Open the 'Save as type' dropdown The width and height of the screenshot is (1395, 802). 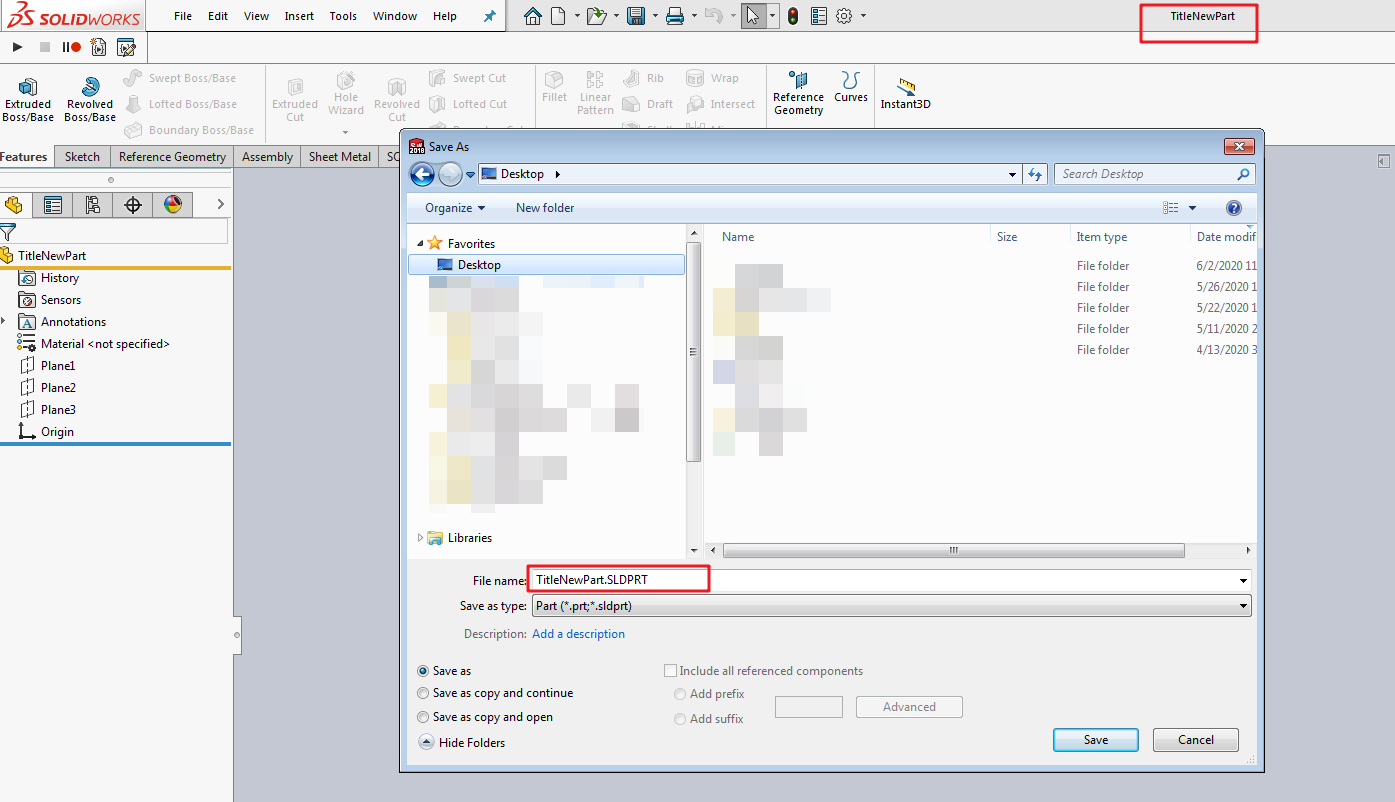pos(890,606)
